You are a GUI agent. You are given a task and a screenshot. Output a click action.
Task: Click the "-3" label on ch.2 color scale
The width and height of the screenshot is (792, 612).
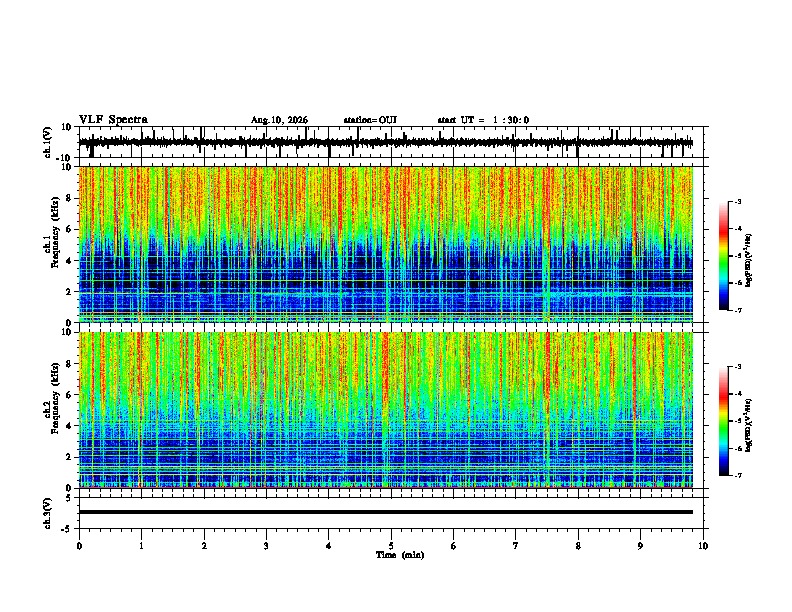pyautogui.click(x=738, y=367)
